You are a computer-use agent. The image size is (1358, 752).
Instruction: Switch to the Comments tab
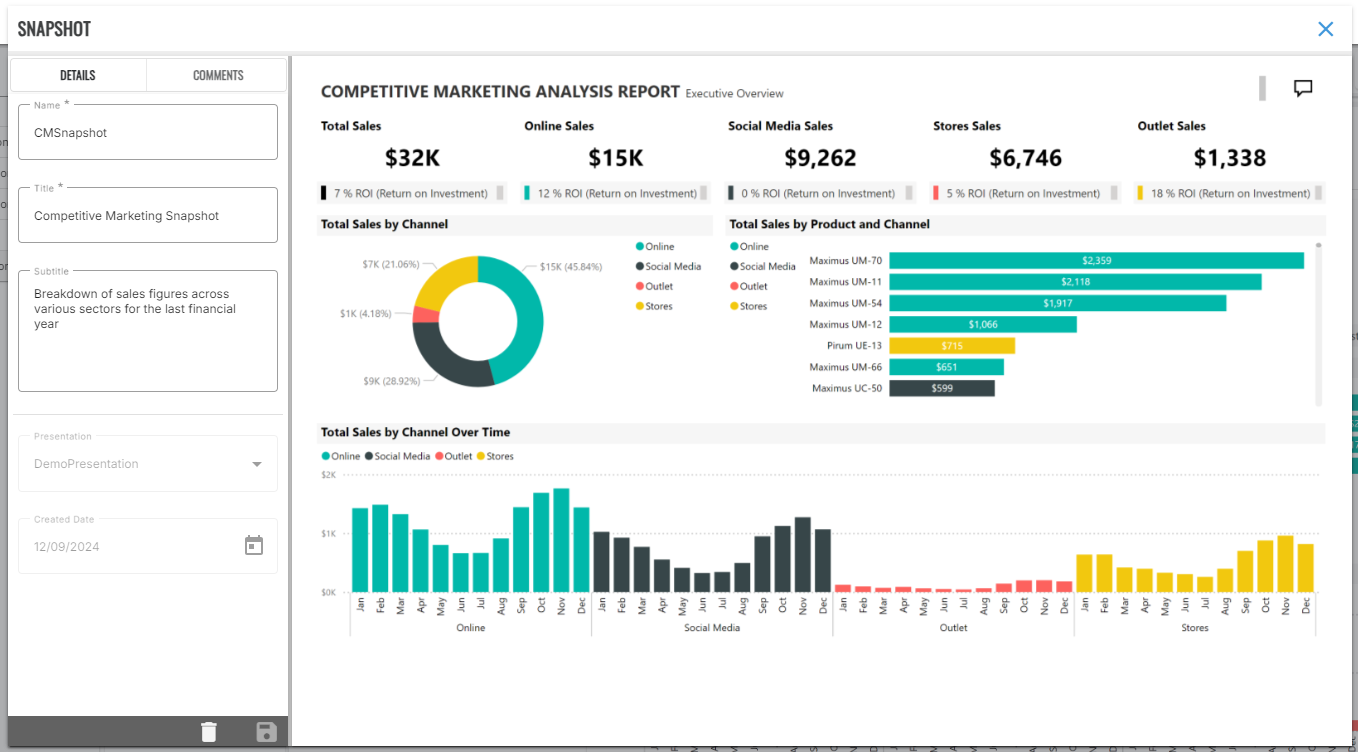(218, 75)
